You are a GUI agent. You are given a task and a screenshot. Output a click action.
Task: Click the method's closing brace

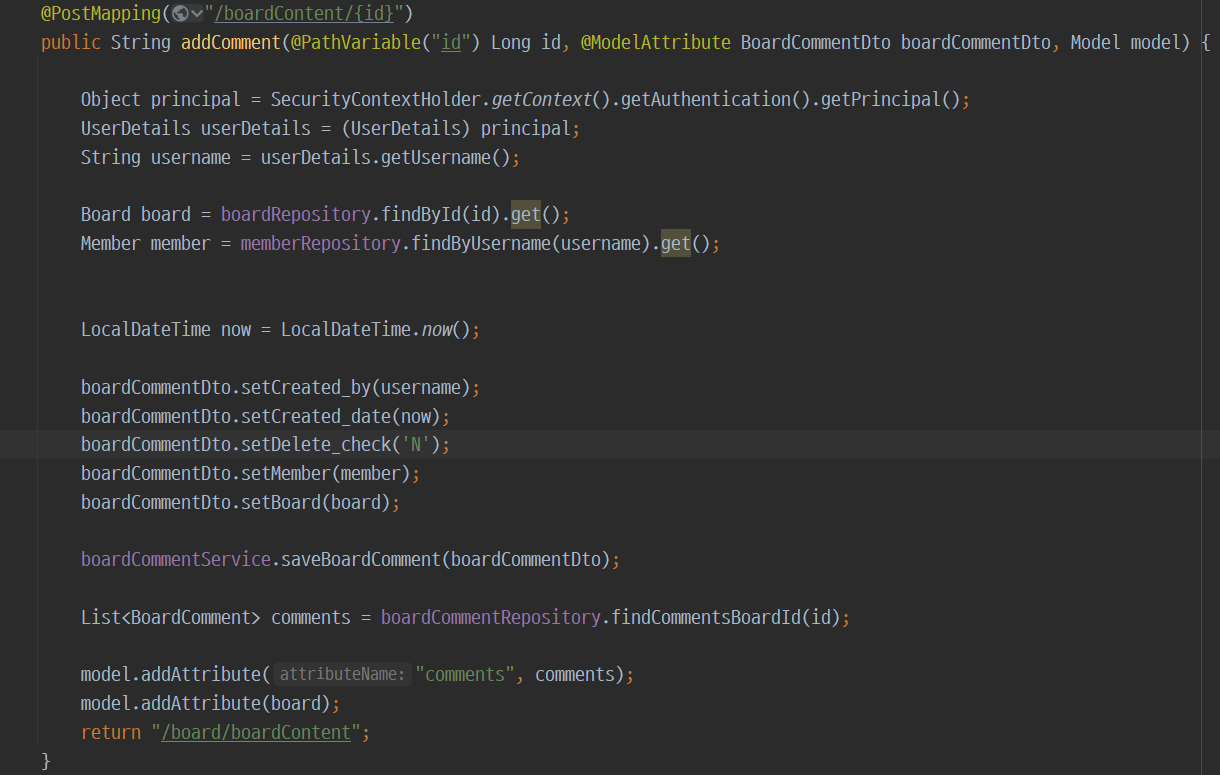point(46,762)
